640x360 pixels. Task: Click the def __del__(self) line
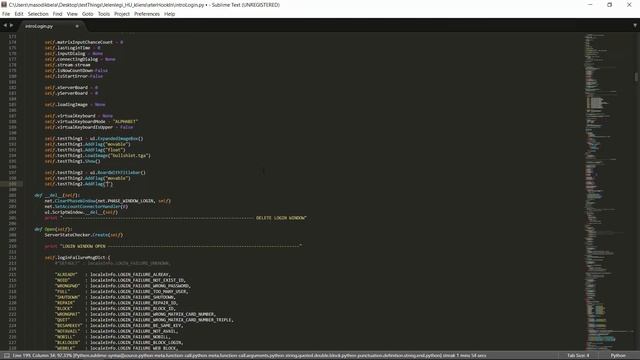[57, 195]
